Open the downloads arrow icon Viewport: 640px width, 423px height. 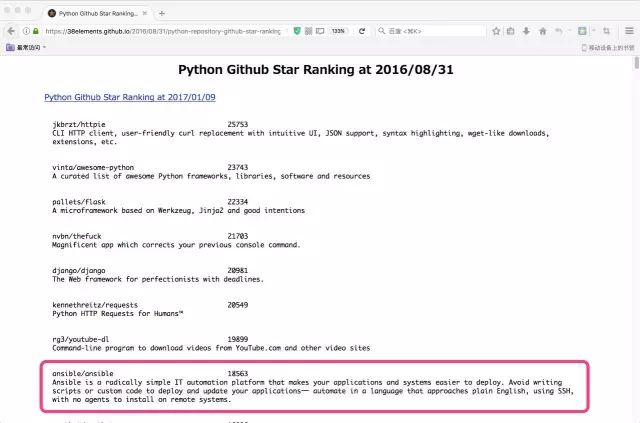click(x=526, y=31)
